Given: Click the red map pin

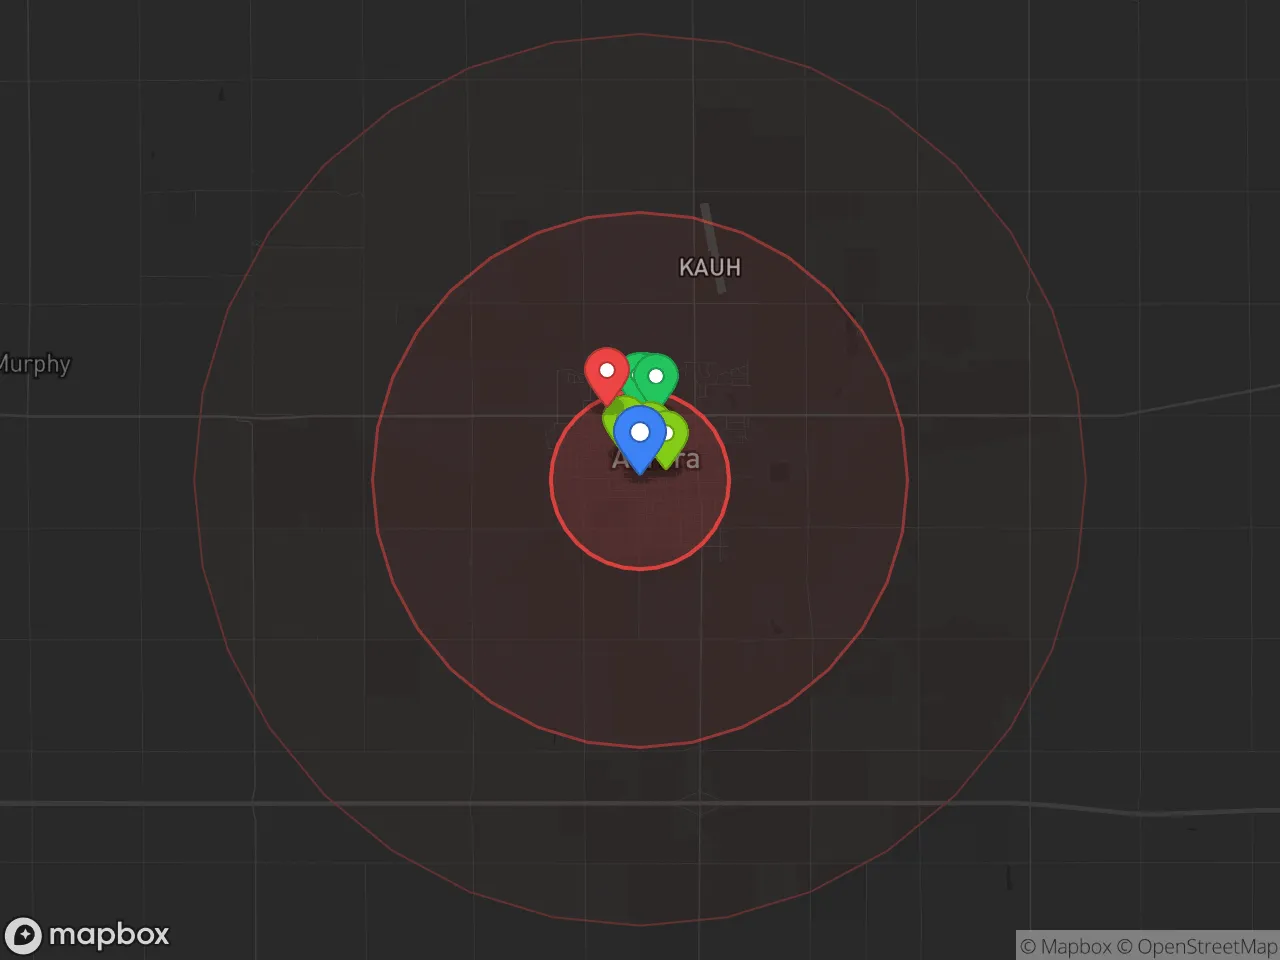Looking at the screenshot, I should tap(606, 374).
